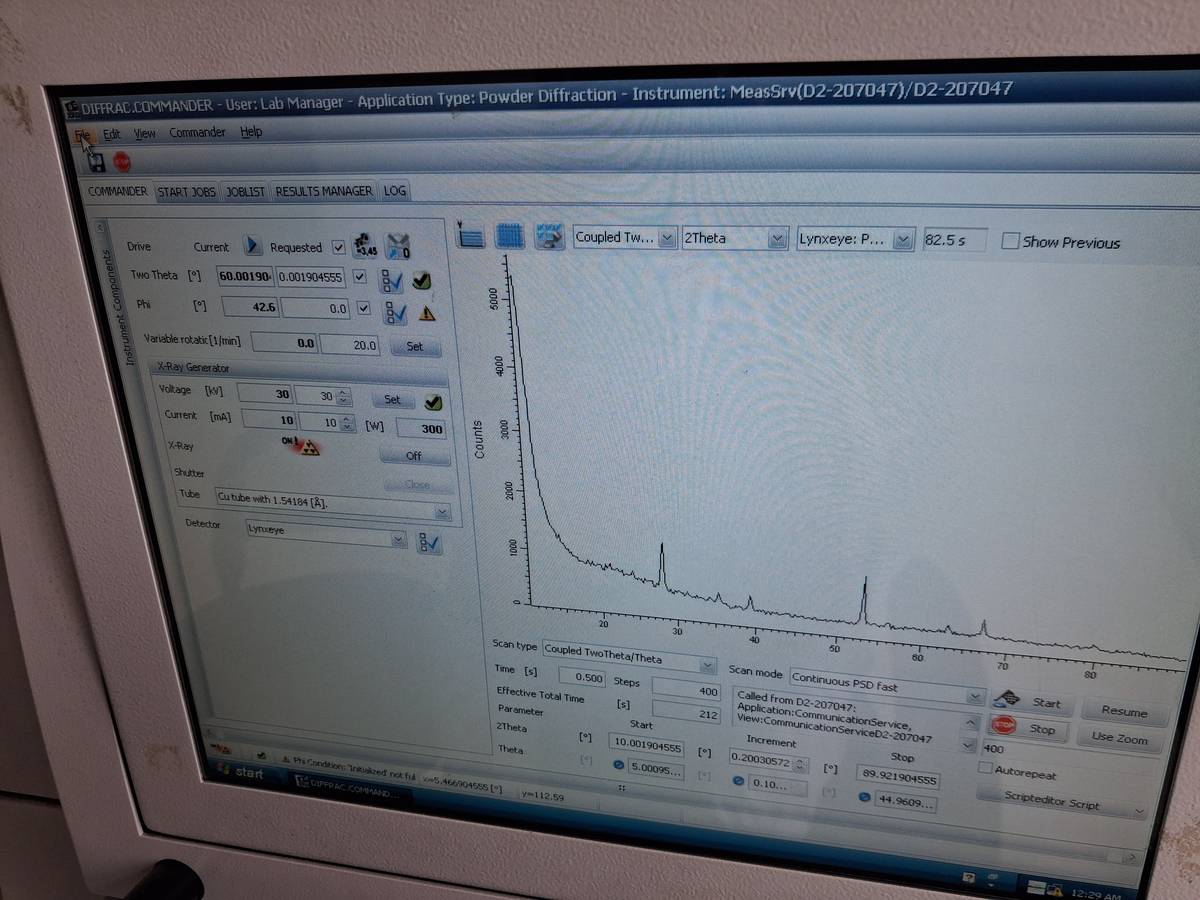Image resolution: width=1200 pixels, height=900 pixels.
Task: Open the 2Theta axis dropdown
Action: [735, 238]
